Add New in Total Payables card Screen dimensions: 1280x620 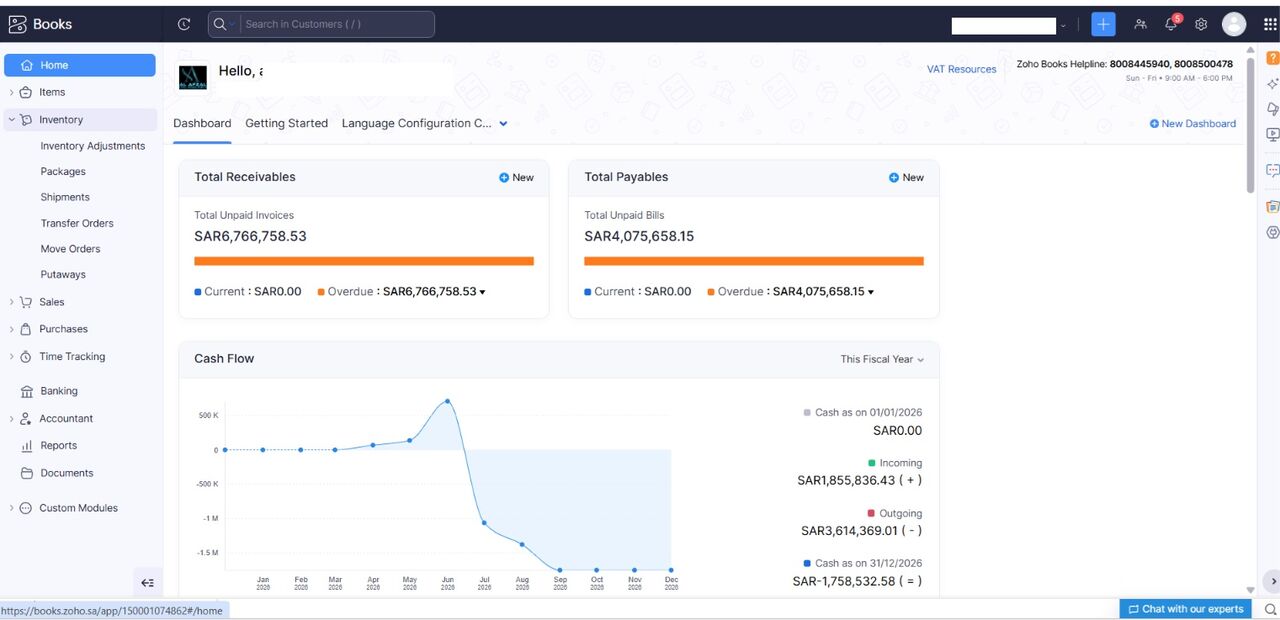click(907, 178)
